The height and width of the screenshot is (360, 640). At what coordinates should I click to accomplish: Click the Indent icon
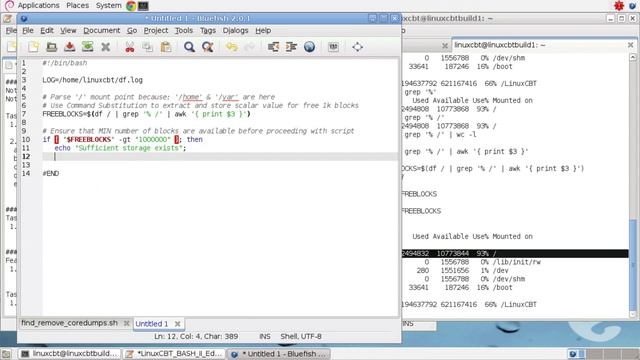point(291,47)
